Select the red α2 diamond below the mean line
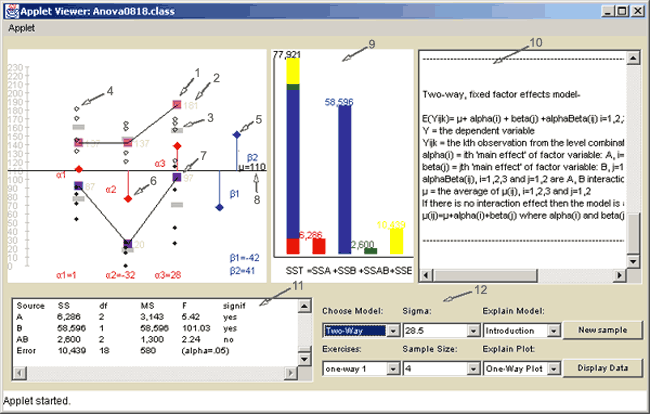The width and height of the screenshot is (650, 414). click(127, 200)
